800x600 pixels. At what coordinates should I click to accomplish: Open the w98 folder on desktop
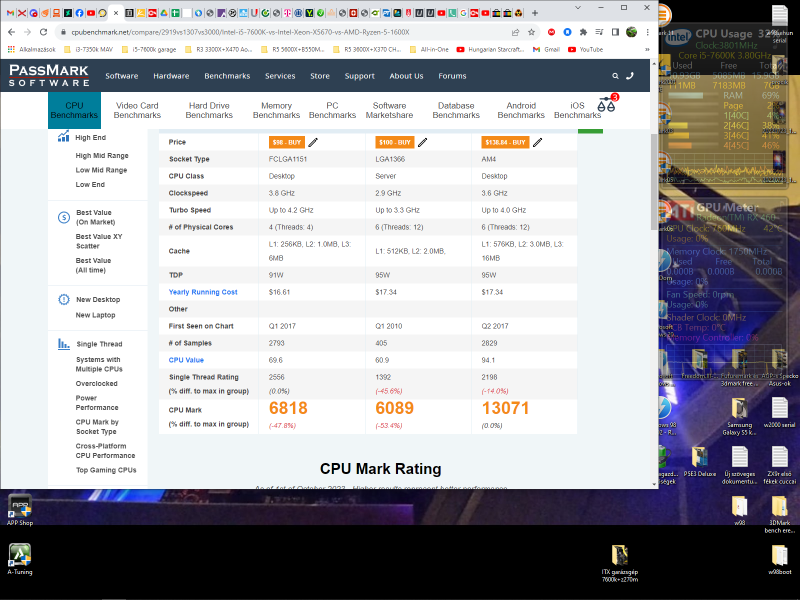click(739, 511)
